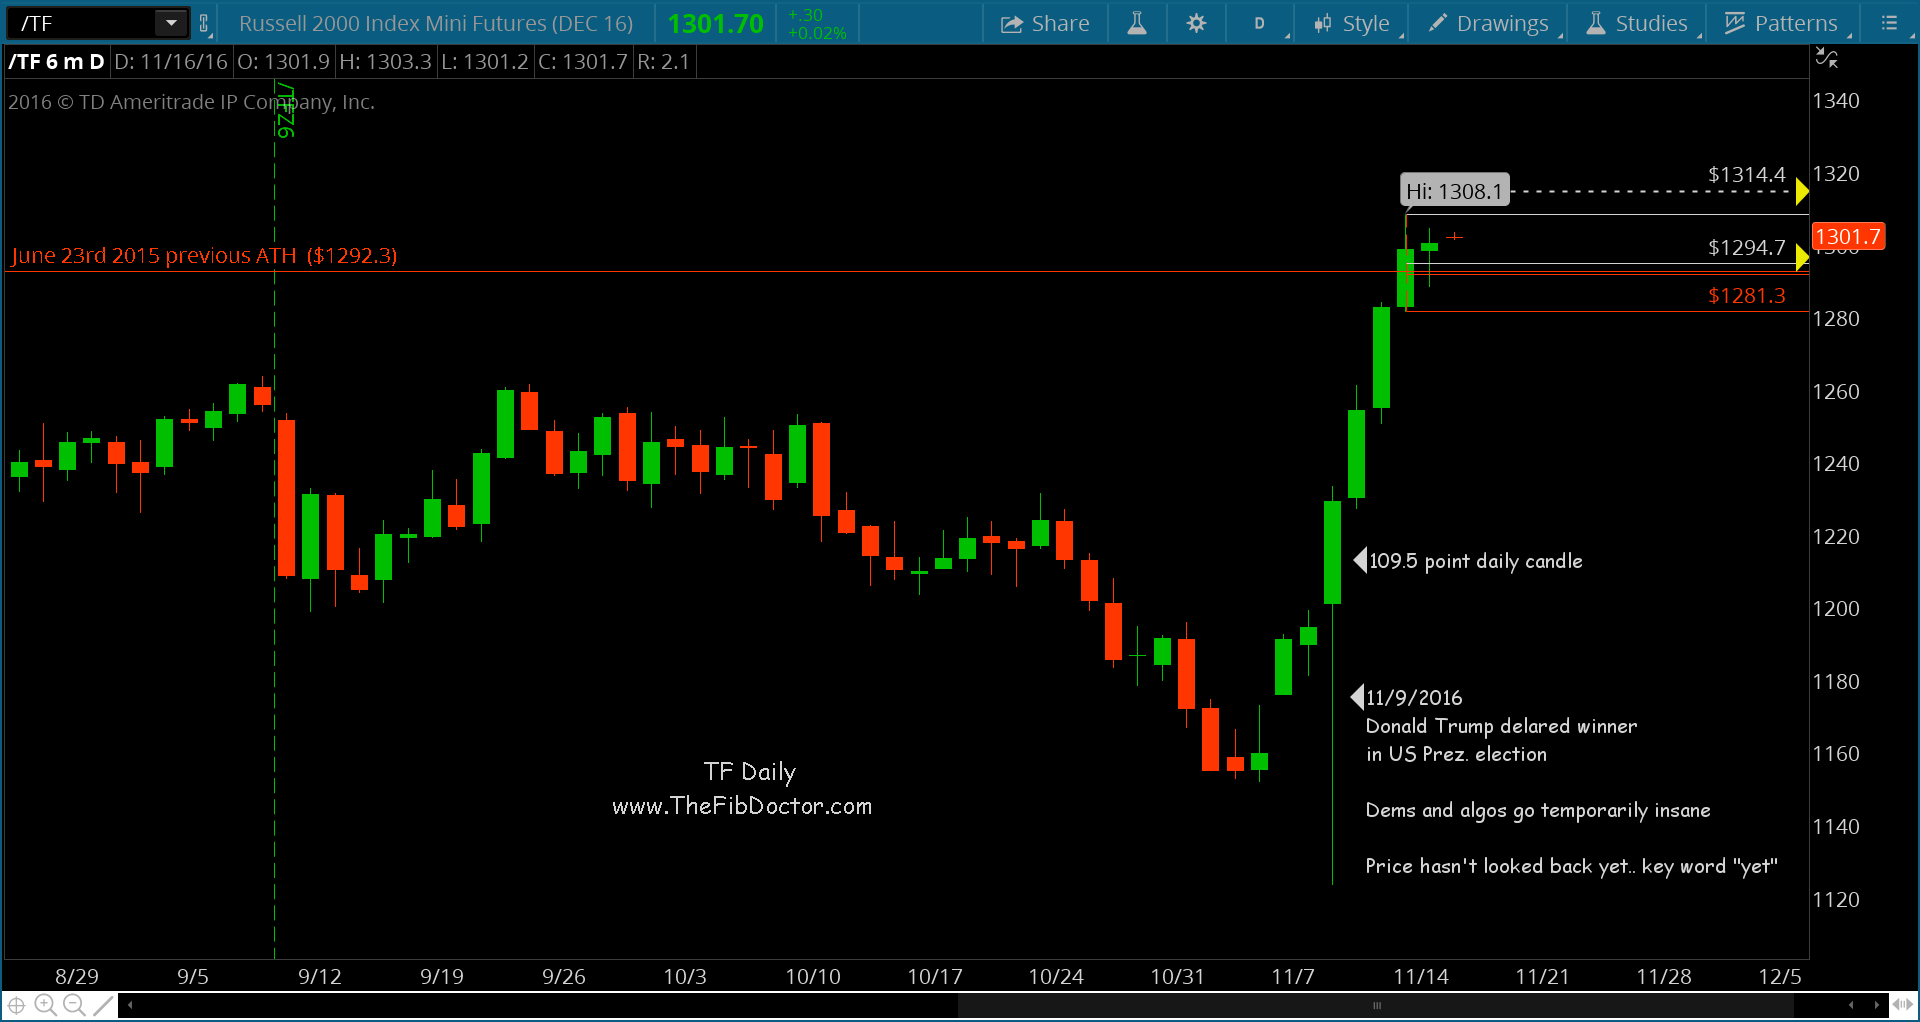1920x1022 pixels.
Task: Click the 1301.7 current price label
Action: tap(1848, 237)
